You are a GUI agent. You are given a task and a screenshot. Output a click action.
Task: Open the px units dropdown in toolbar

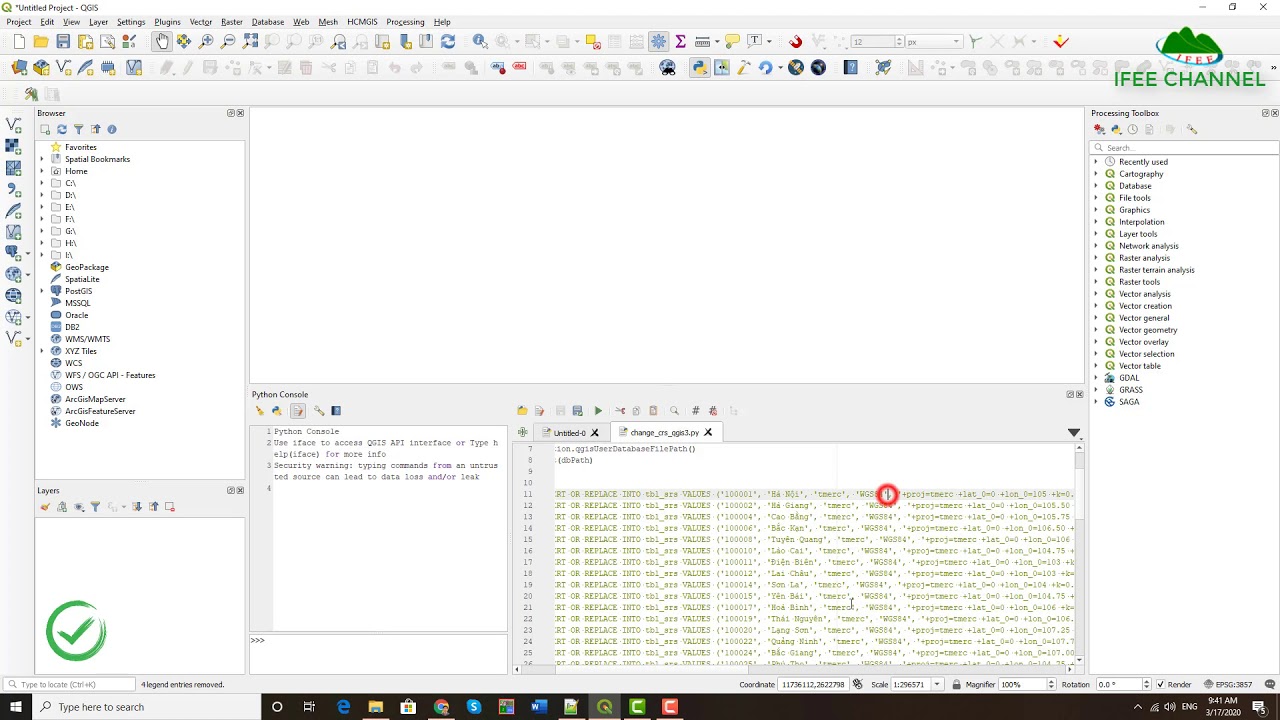(957, 41)
